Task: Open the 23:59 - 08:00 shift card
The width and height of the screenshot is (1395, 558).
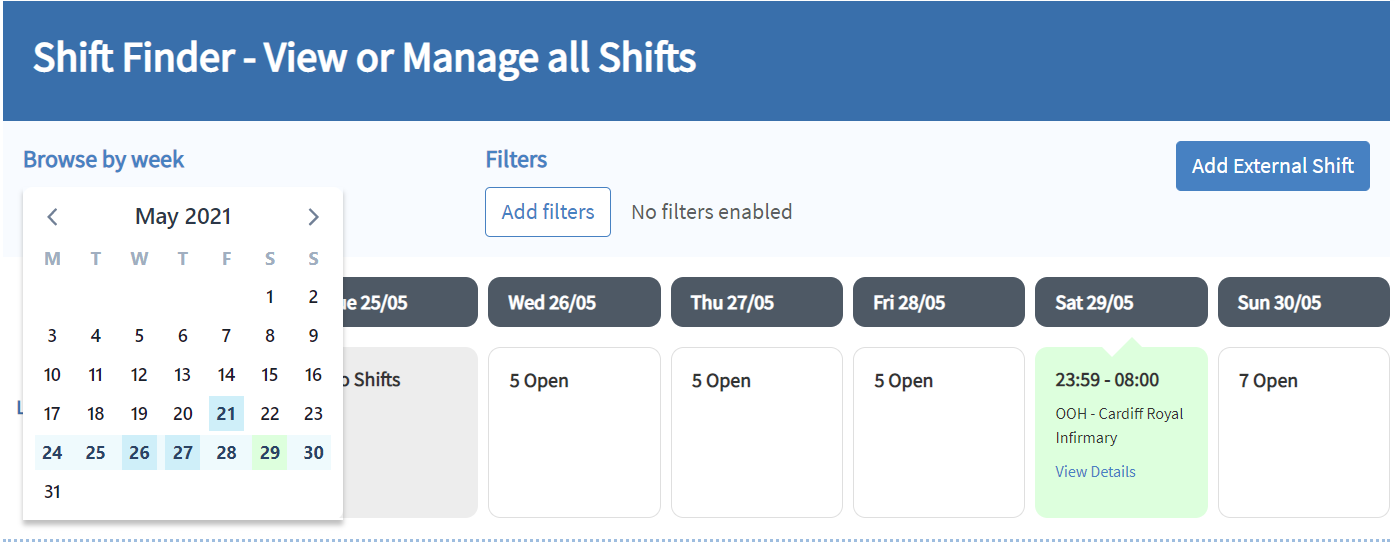Action: [1121, 410]
